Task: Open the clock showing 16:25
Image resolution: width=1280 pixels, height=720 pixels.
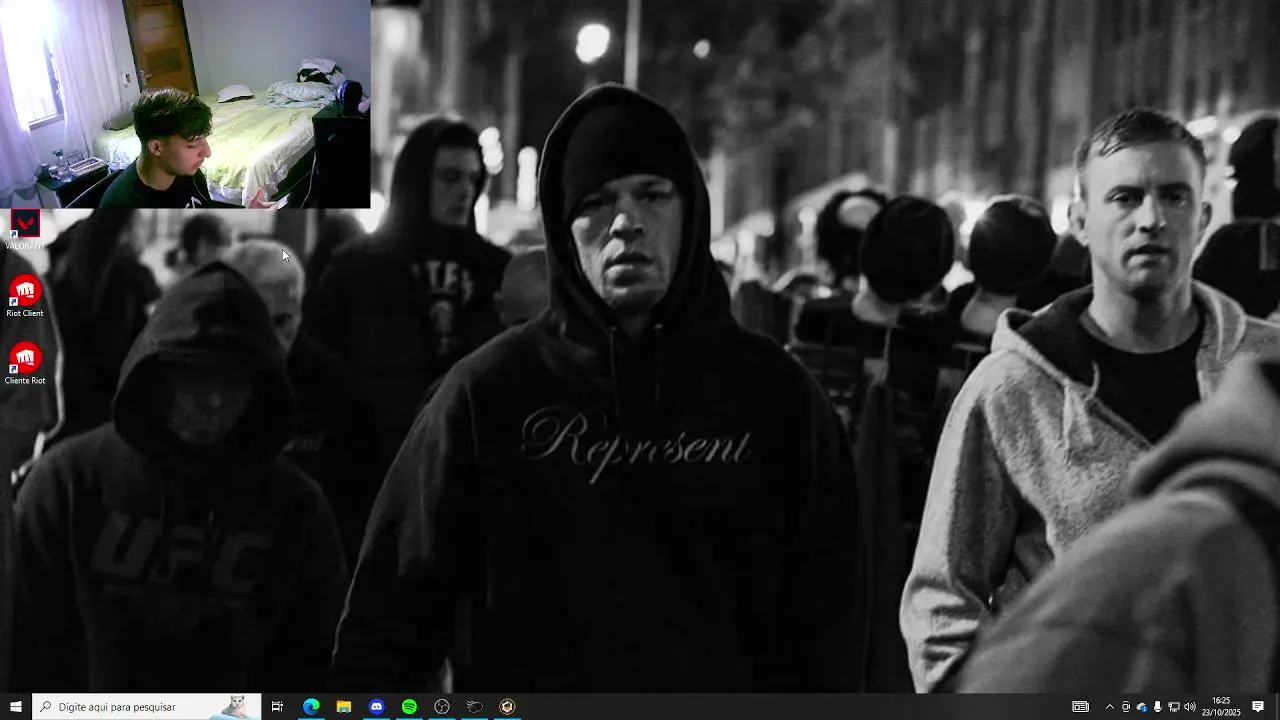Action: [1221, 707]
